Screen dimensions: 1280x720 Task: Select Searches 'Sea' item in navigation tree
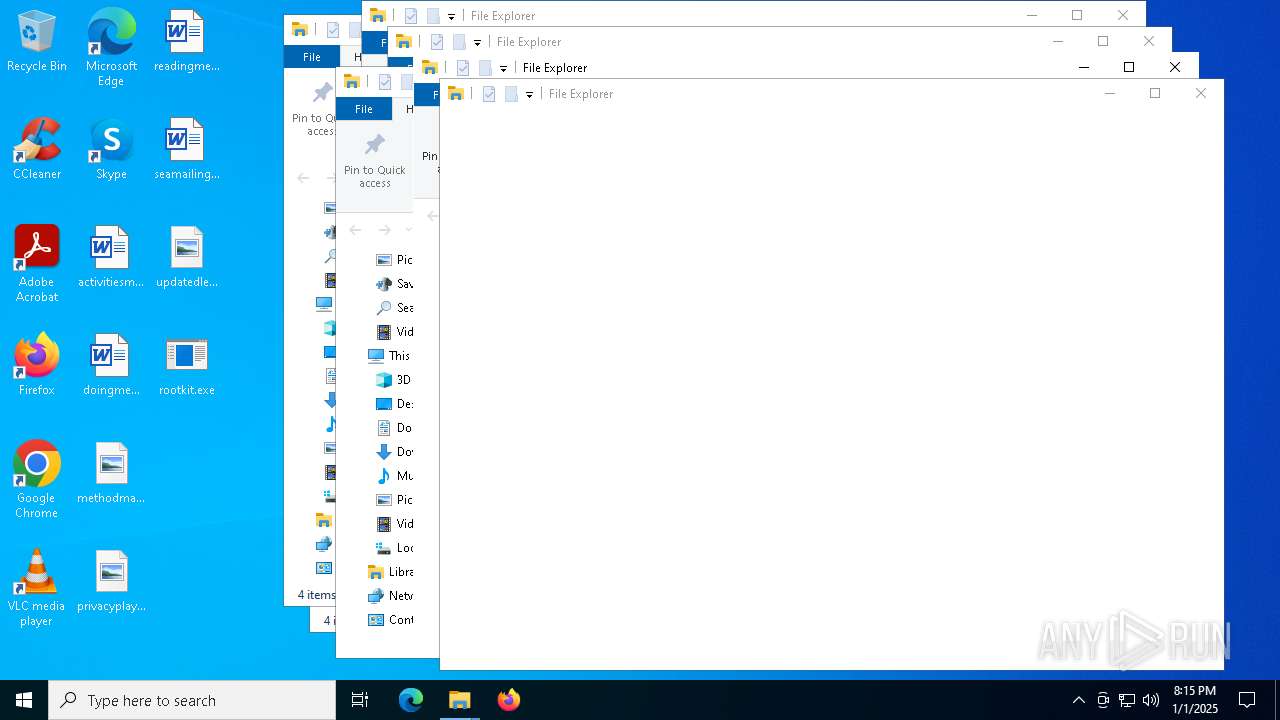click(x=394, y=308)
